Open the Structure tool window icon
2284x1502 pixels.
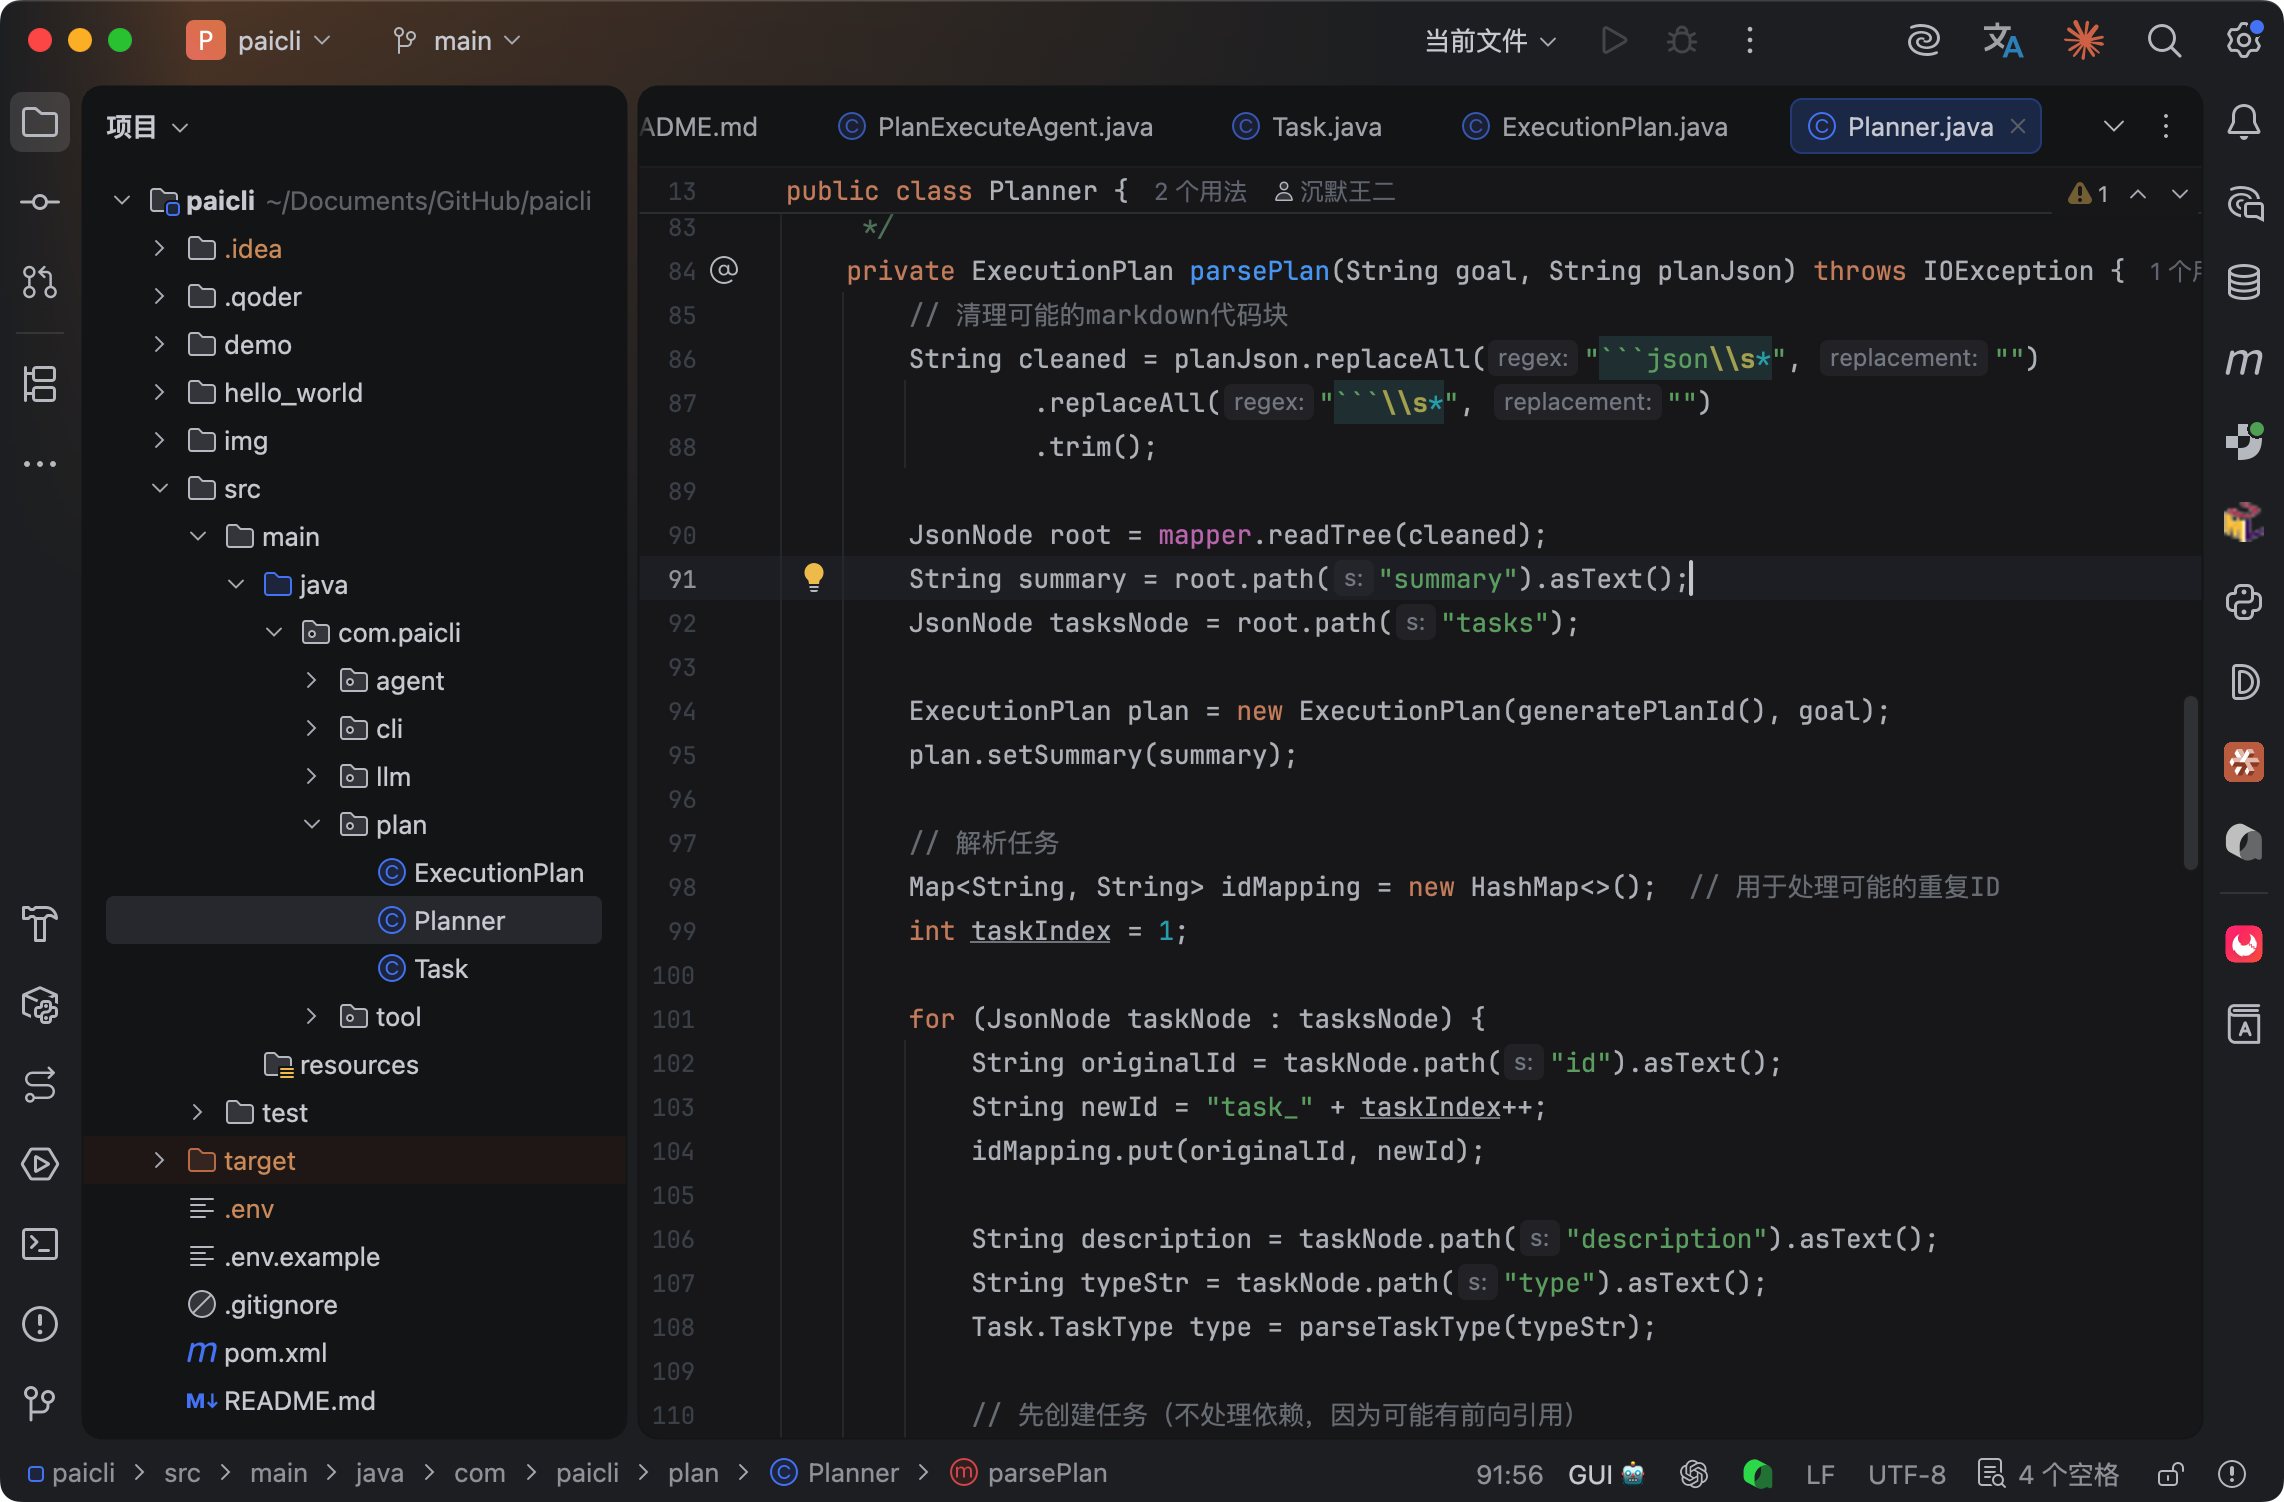click(40, 384)
